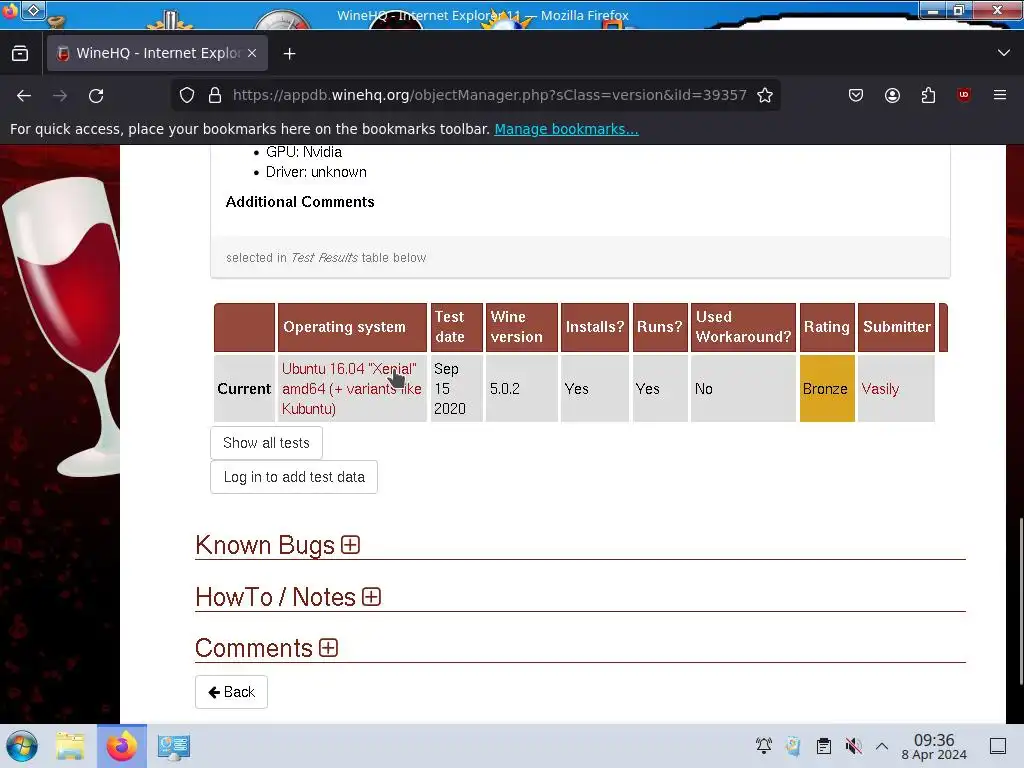Open the Firefox hamburger application menu

(999, 95)
